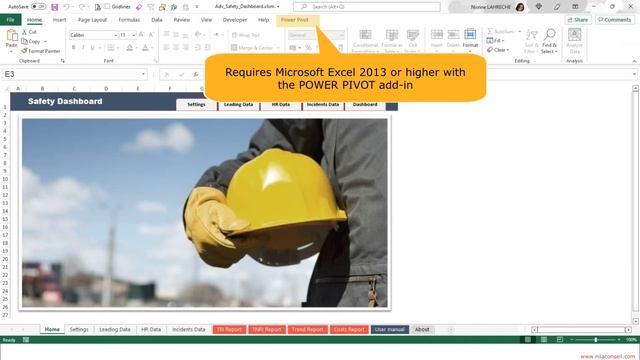Open Find & Select magnifier
The width and height of the screenshot is (640, 360).
click(549, 41)
